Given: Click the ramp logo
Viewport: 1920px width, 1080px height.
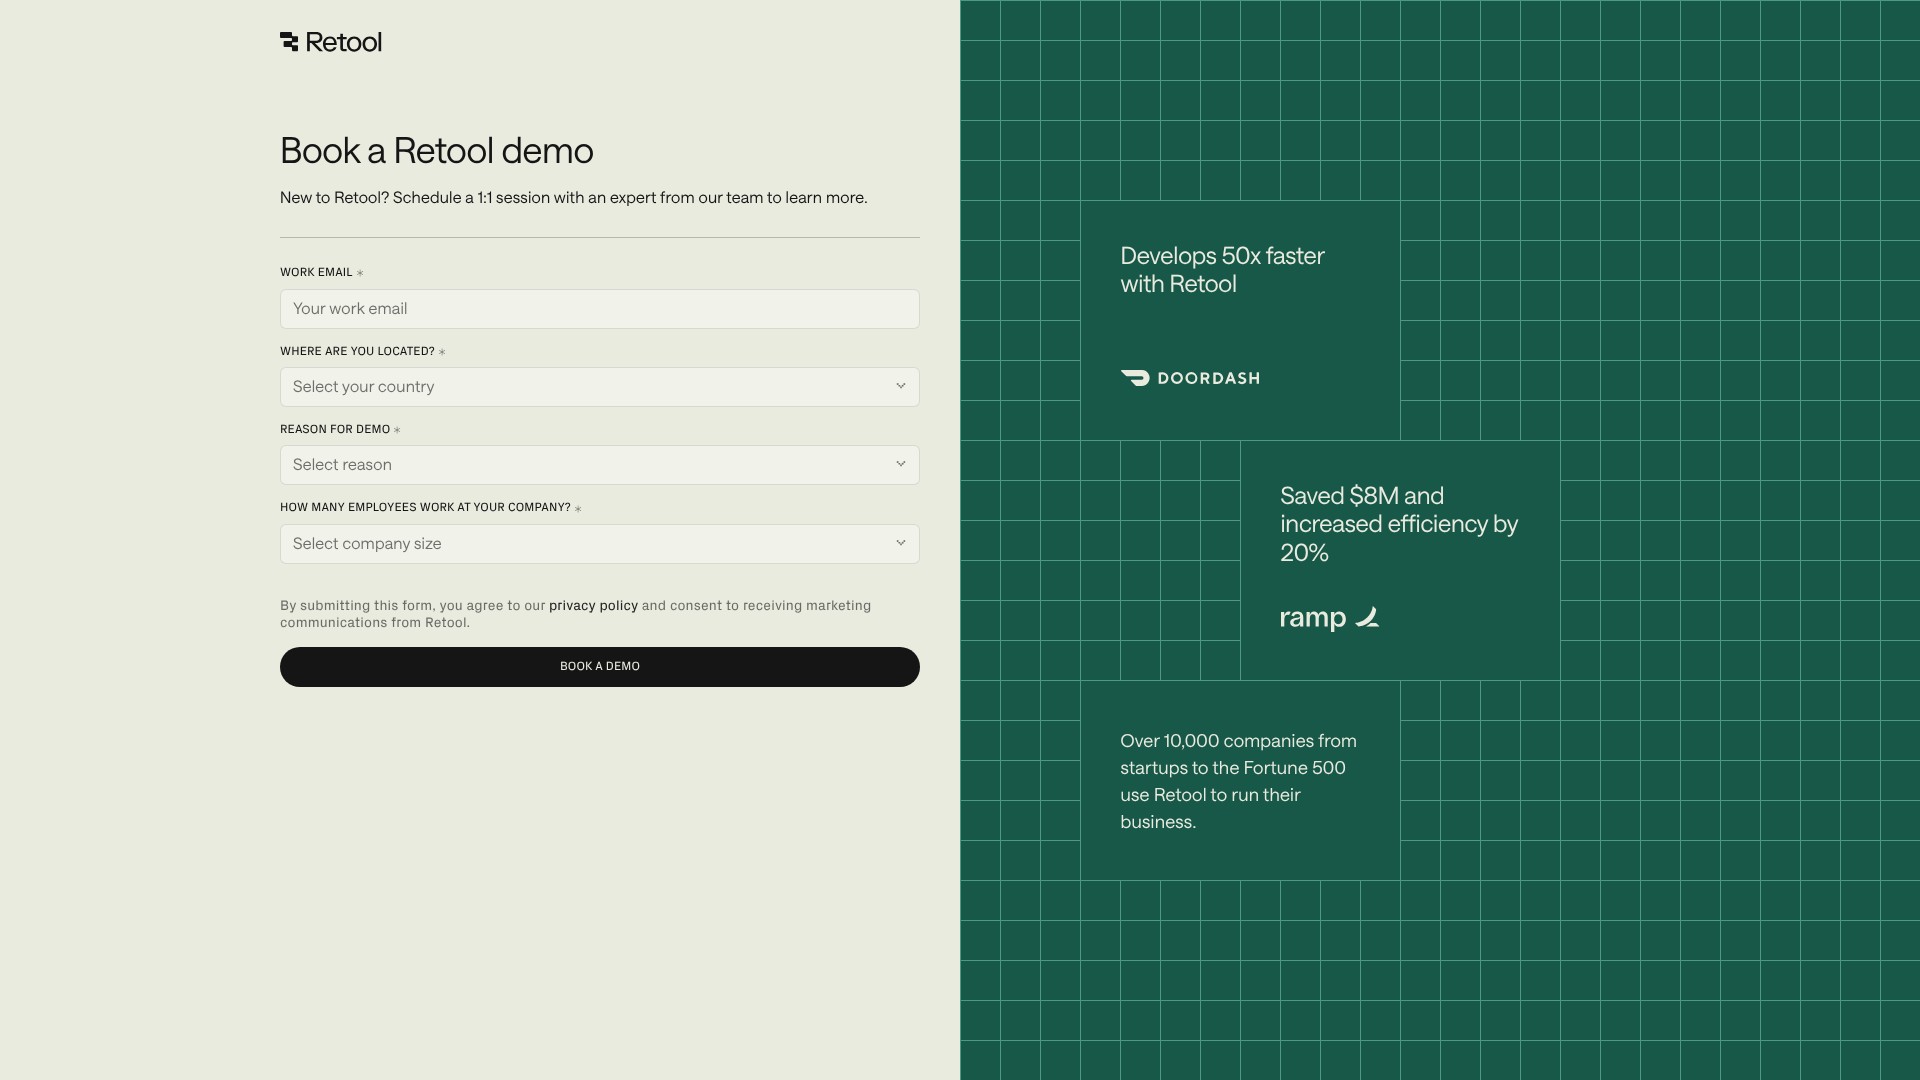Looking at the screenshot, I should (1329, 618).
